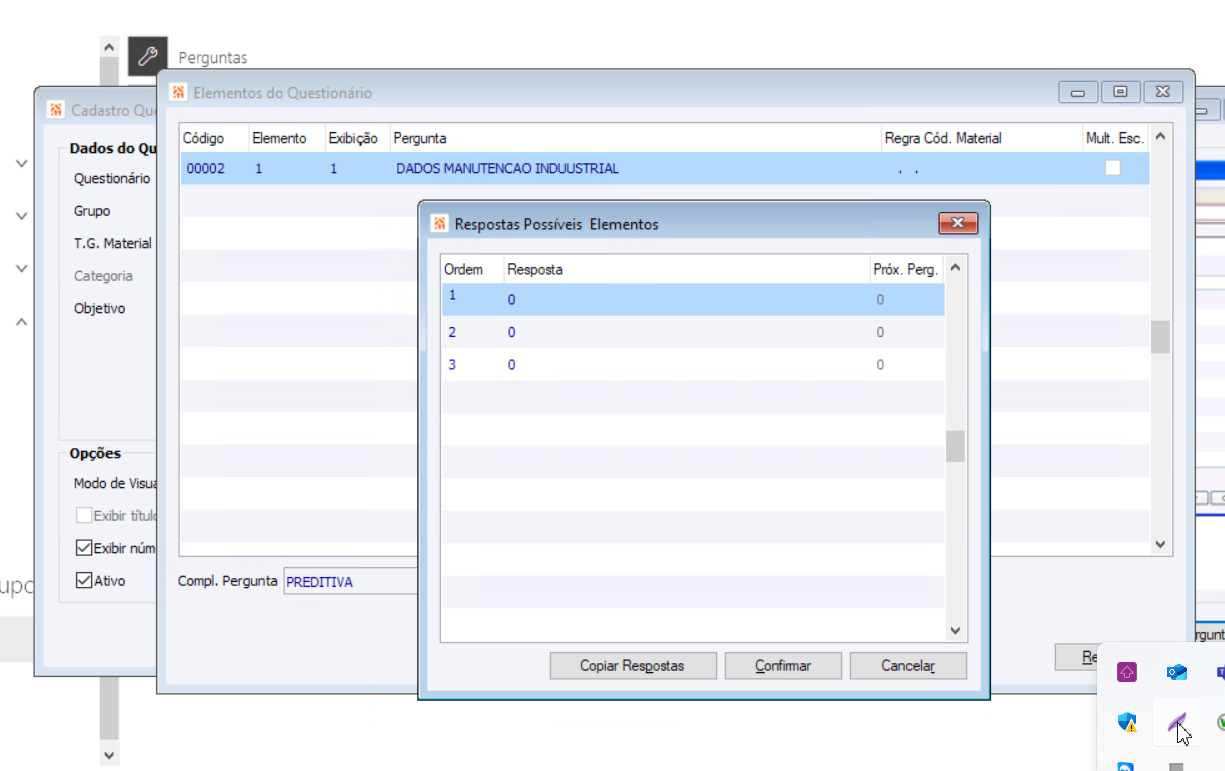Minimize the Elementos do Questionário window
This screenshot has height=771, width=1225.
point(1078,92)
